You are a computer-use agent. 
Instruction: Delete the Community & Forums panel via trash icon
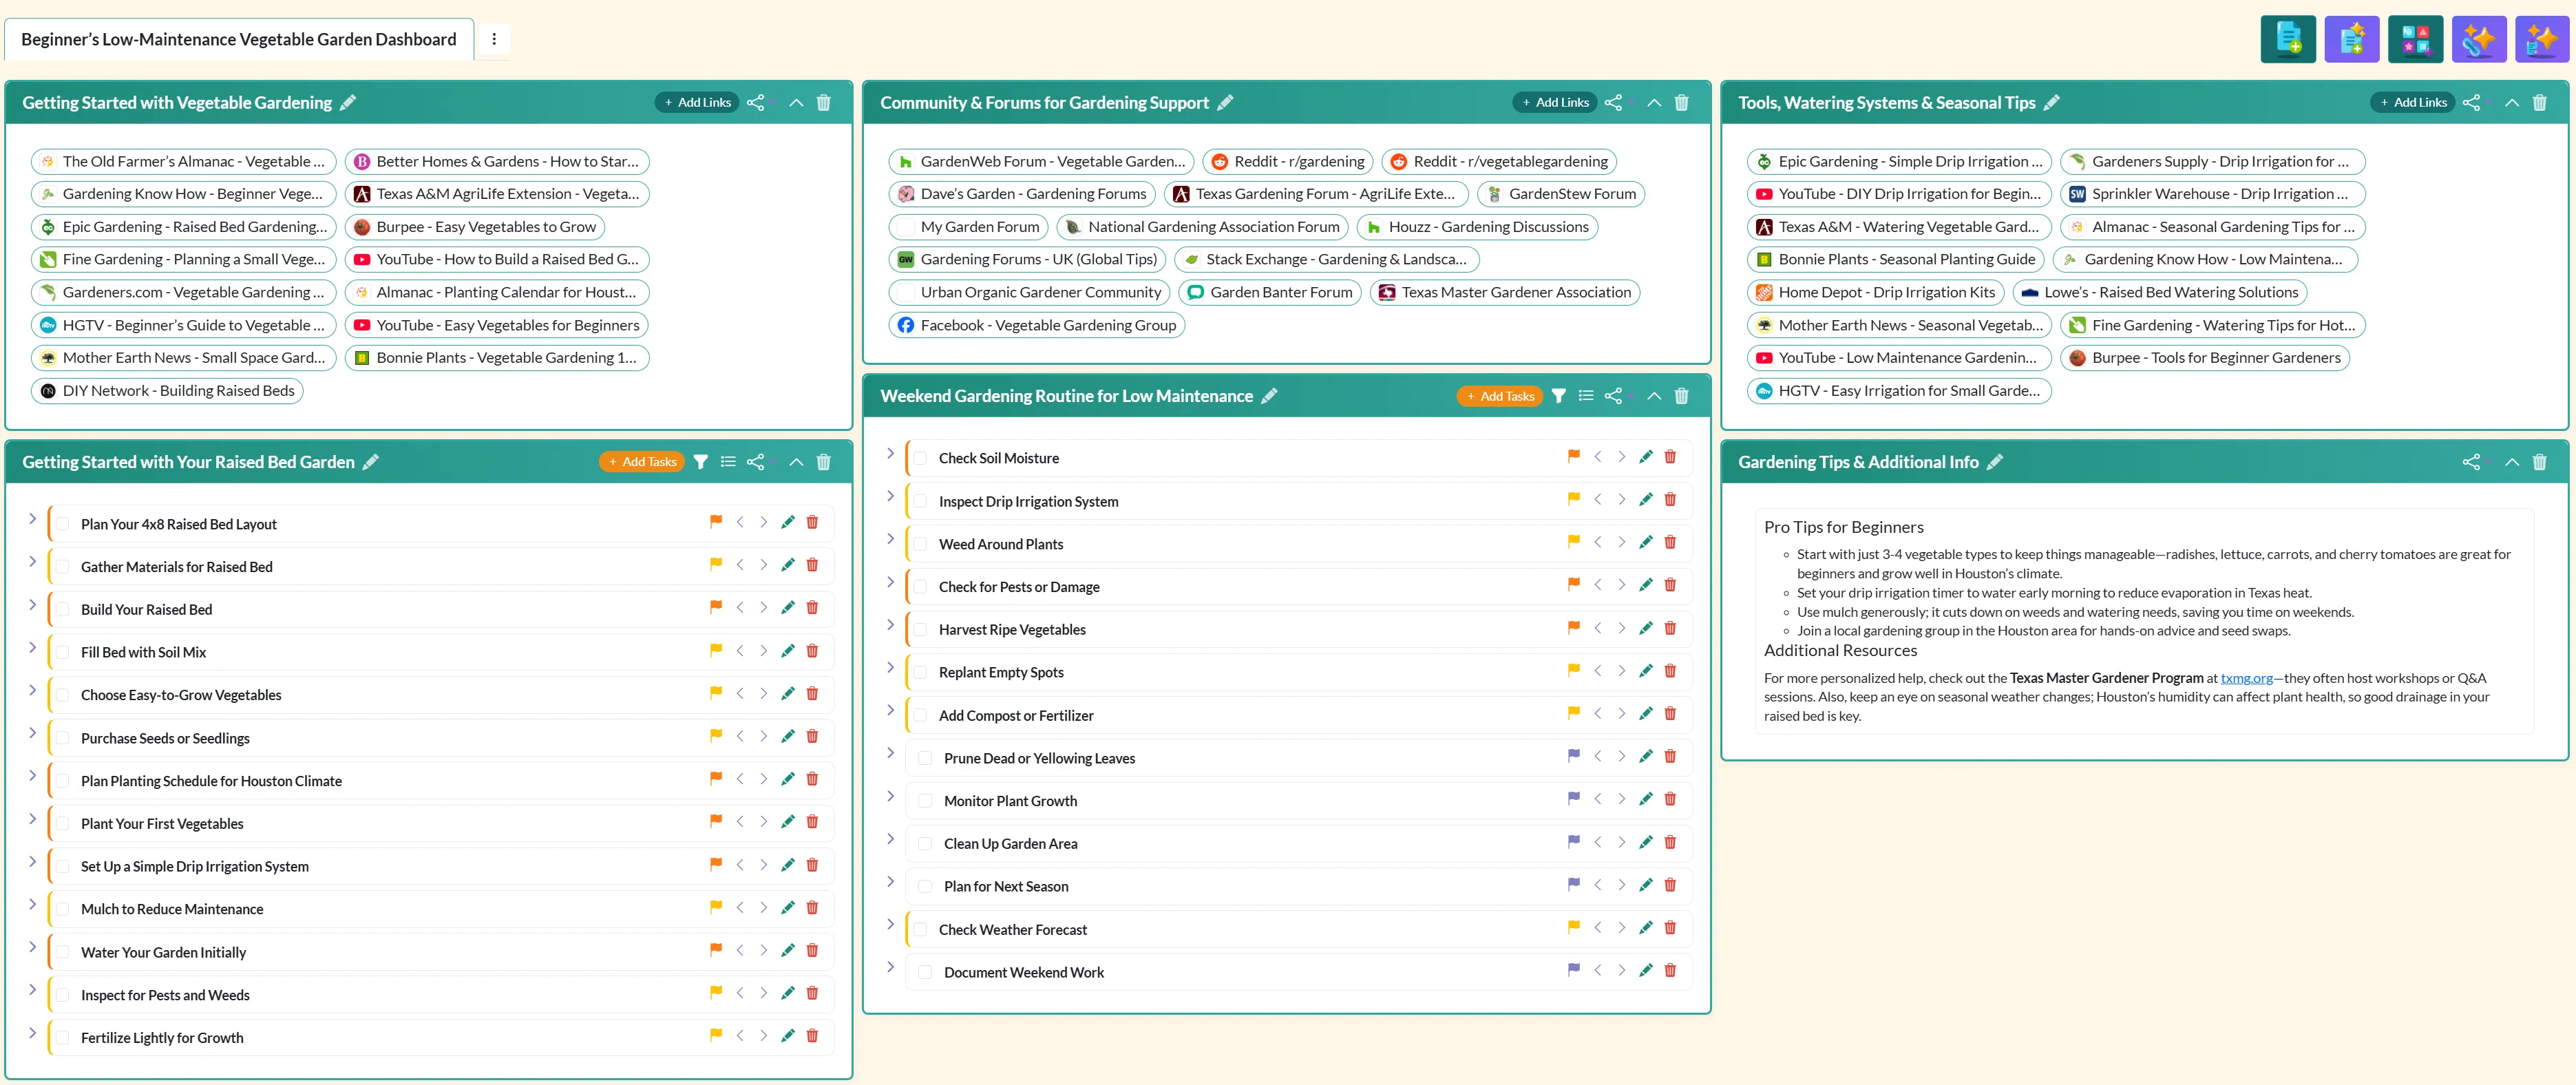point(1681,103)
